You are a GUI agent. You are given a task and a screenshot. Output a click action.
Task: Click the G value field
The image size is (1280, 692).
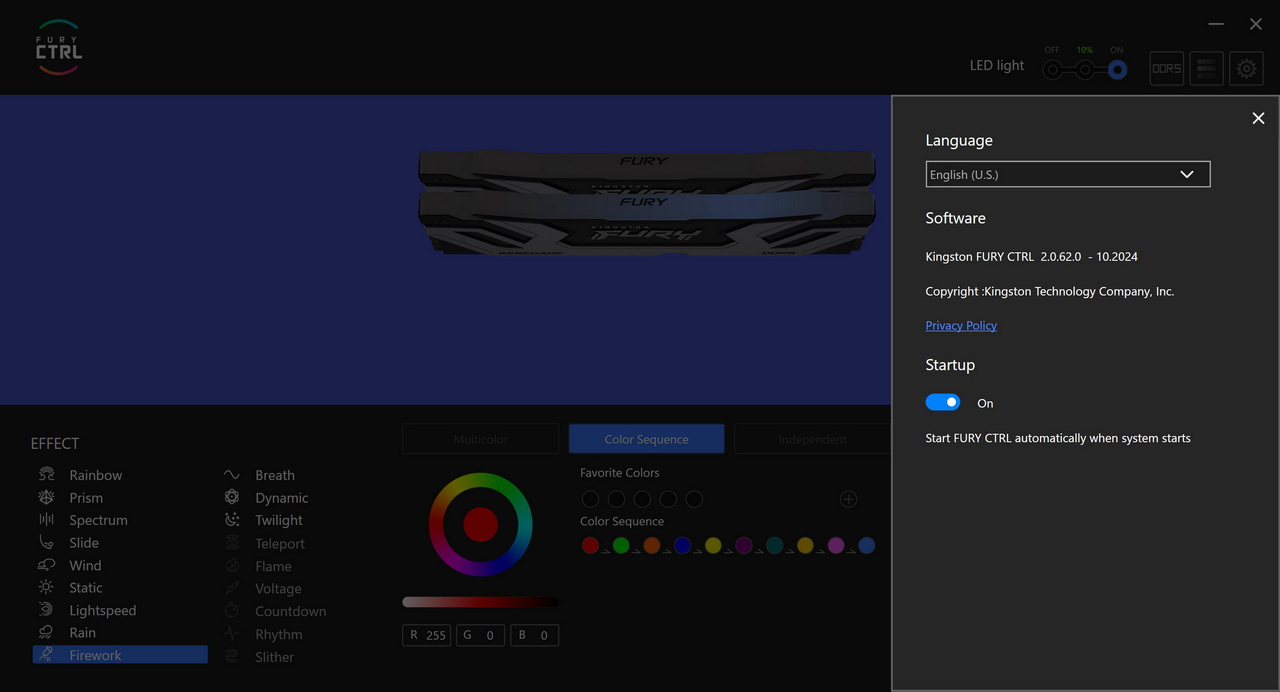click(x=481, y=635)
